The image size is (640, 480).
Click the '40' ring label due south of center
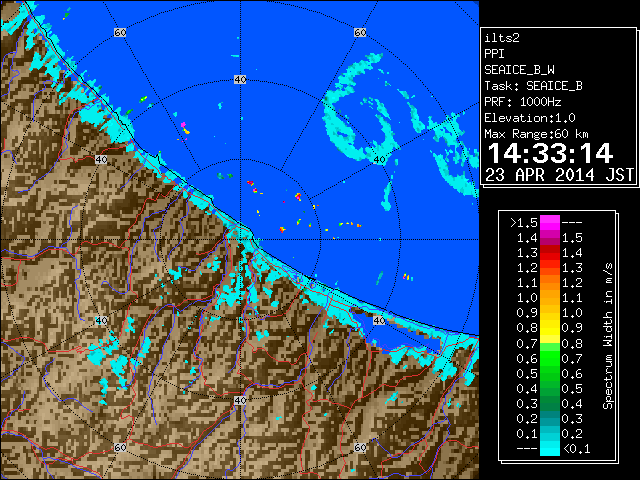[x=240, y=400]
